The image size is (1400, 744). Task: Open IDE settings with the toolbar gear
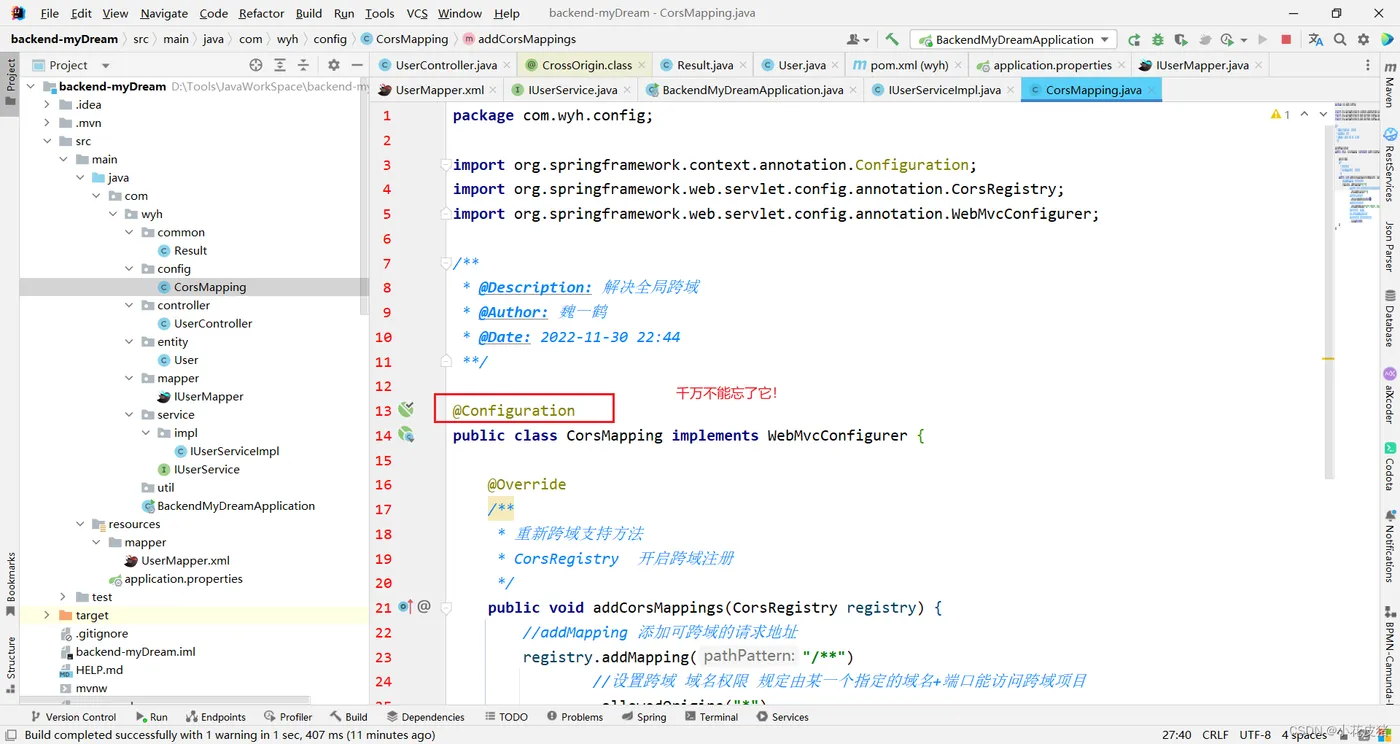tap(1364, 39)
